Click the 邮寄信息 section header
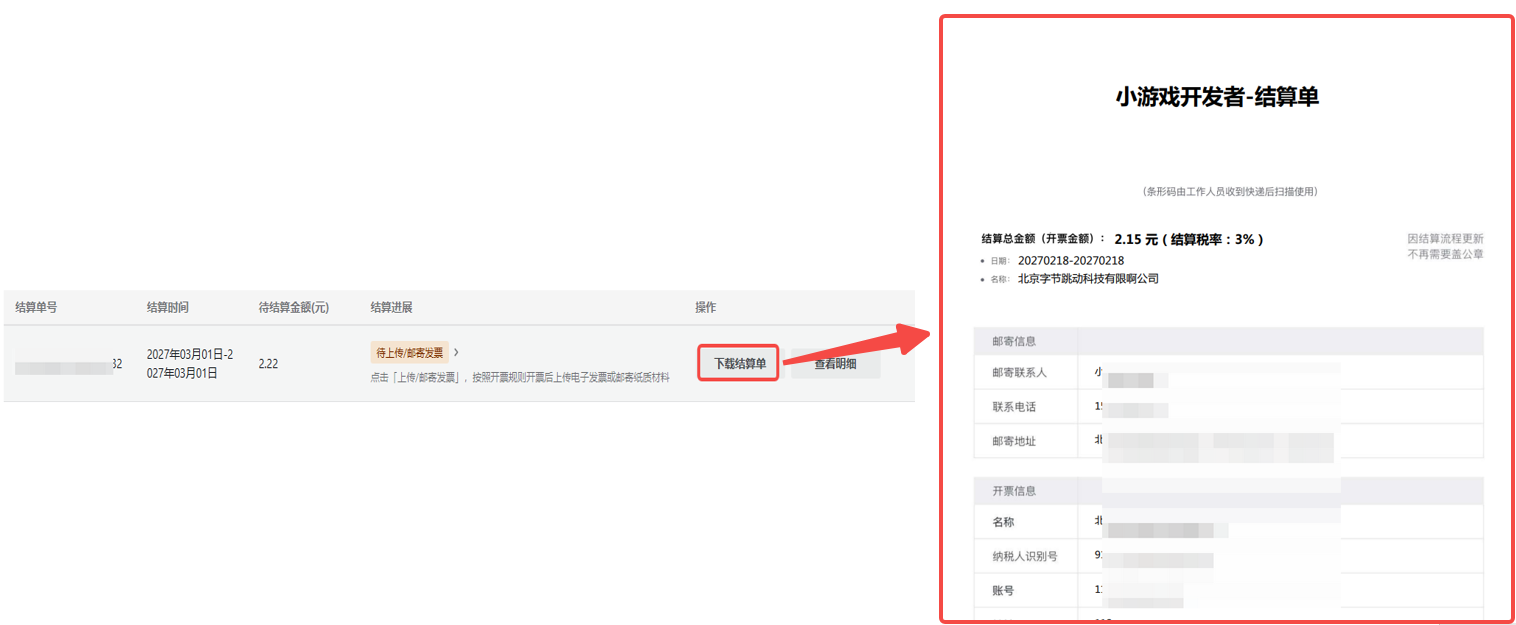The height and width of the screenshot is (625, 1516). (1014, 342)
